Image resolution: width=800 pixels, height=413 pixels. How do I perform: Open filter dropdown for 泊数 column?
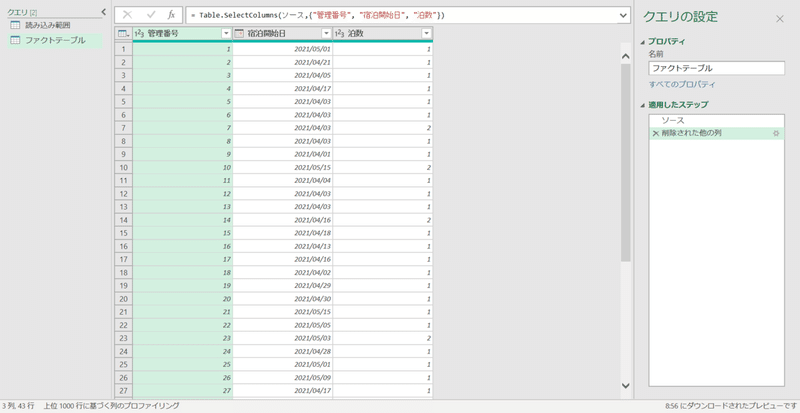click(427, 33)
